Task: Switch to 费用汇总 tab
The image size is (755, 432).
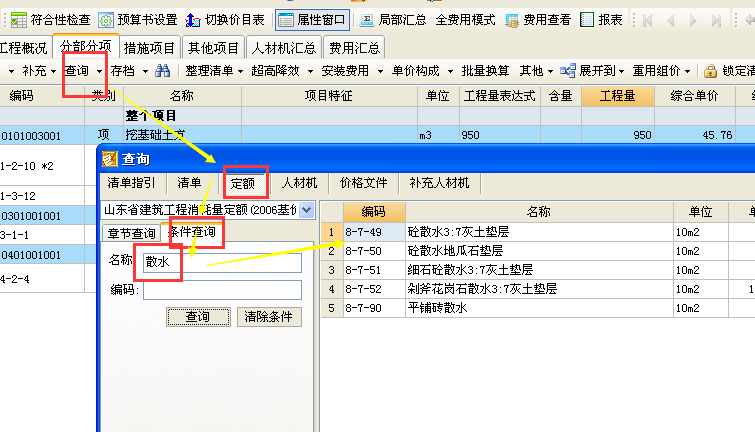Action: pos(354,48)
